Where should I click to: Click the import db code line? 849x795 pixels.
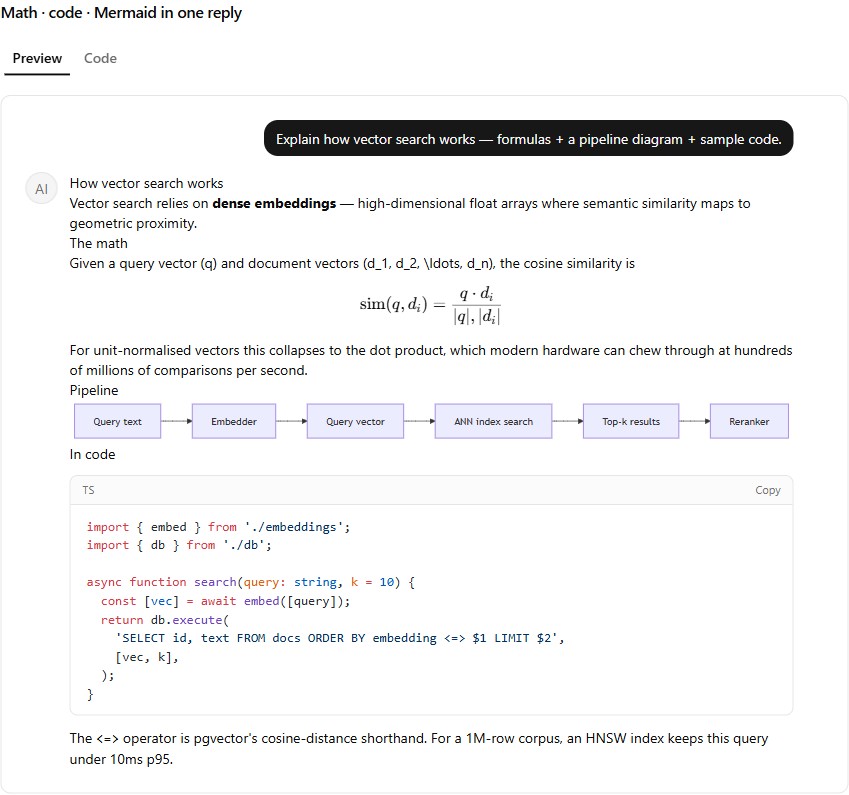pos(179,545)
